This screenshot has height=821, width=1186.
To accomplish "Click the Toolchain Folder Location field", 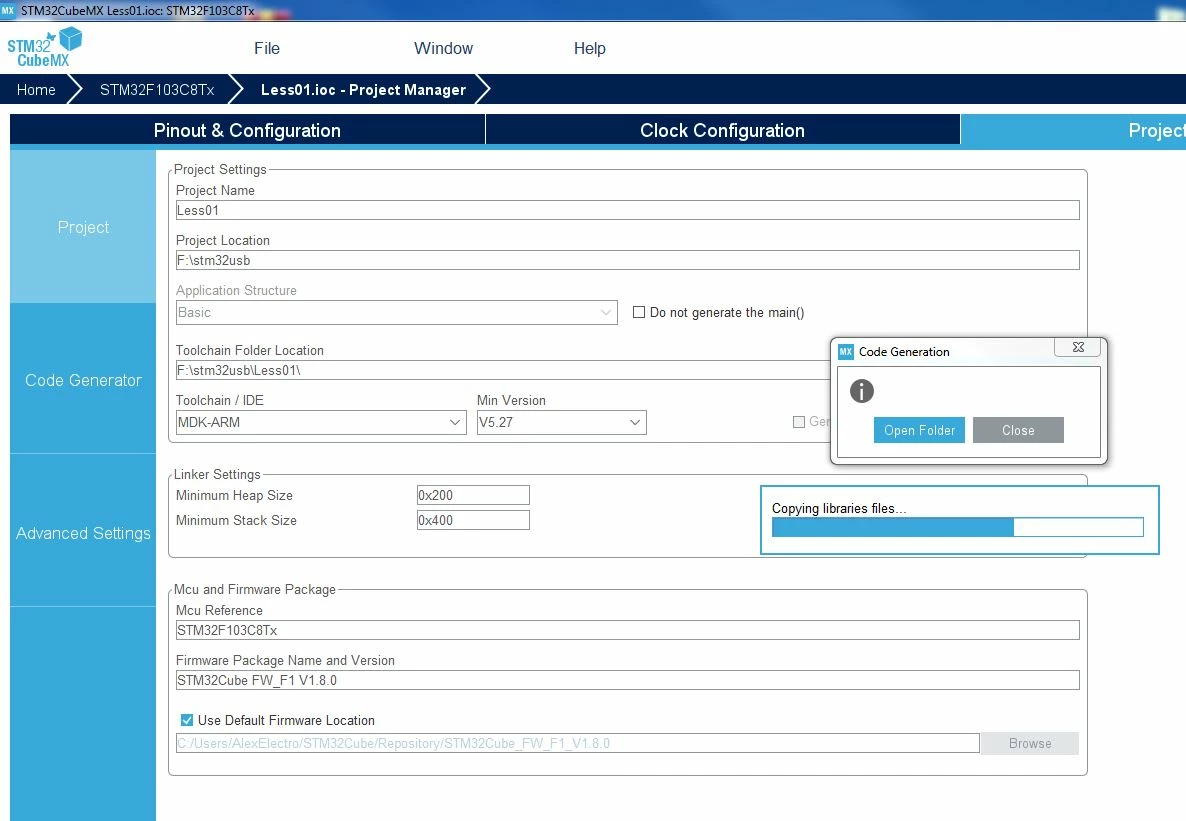I will pyautogui.click(x=502, y=370).
